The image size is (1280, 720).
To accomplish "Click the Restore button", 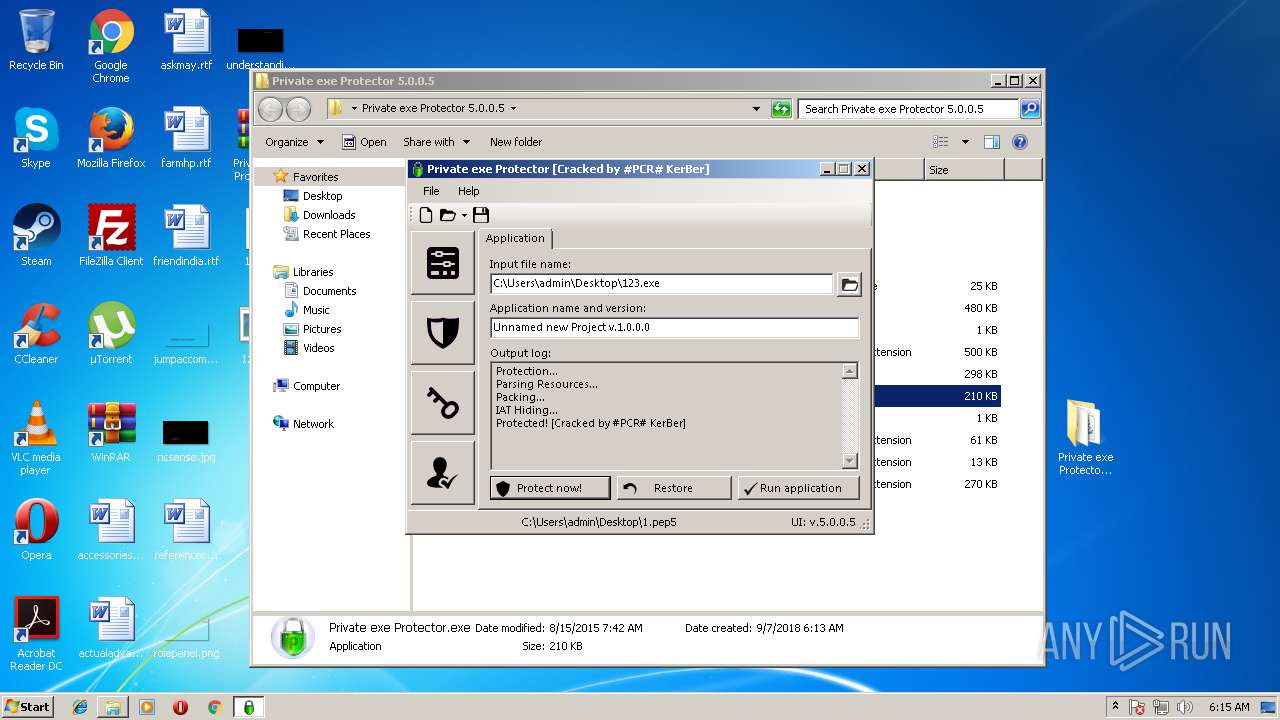I will point(673,488).
